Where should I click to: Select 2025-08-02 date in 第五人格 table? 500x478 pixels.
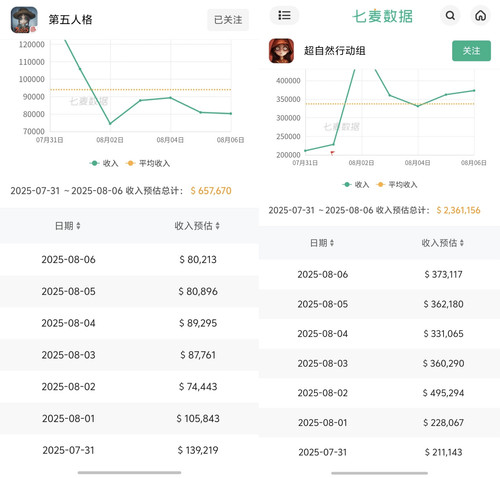[x=68, y=386]
